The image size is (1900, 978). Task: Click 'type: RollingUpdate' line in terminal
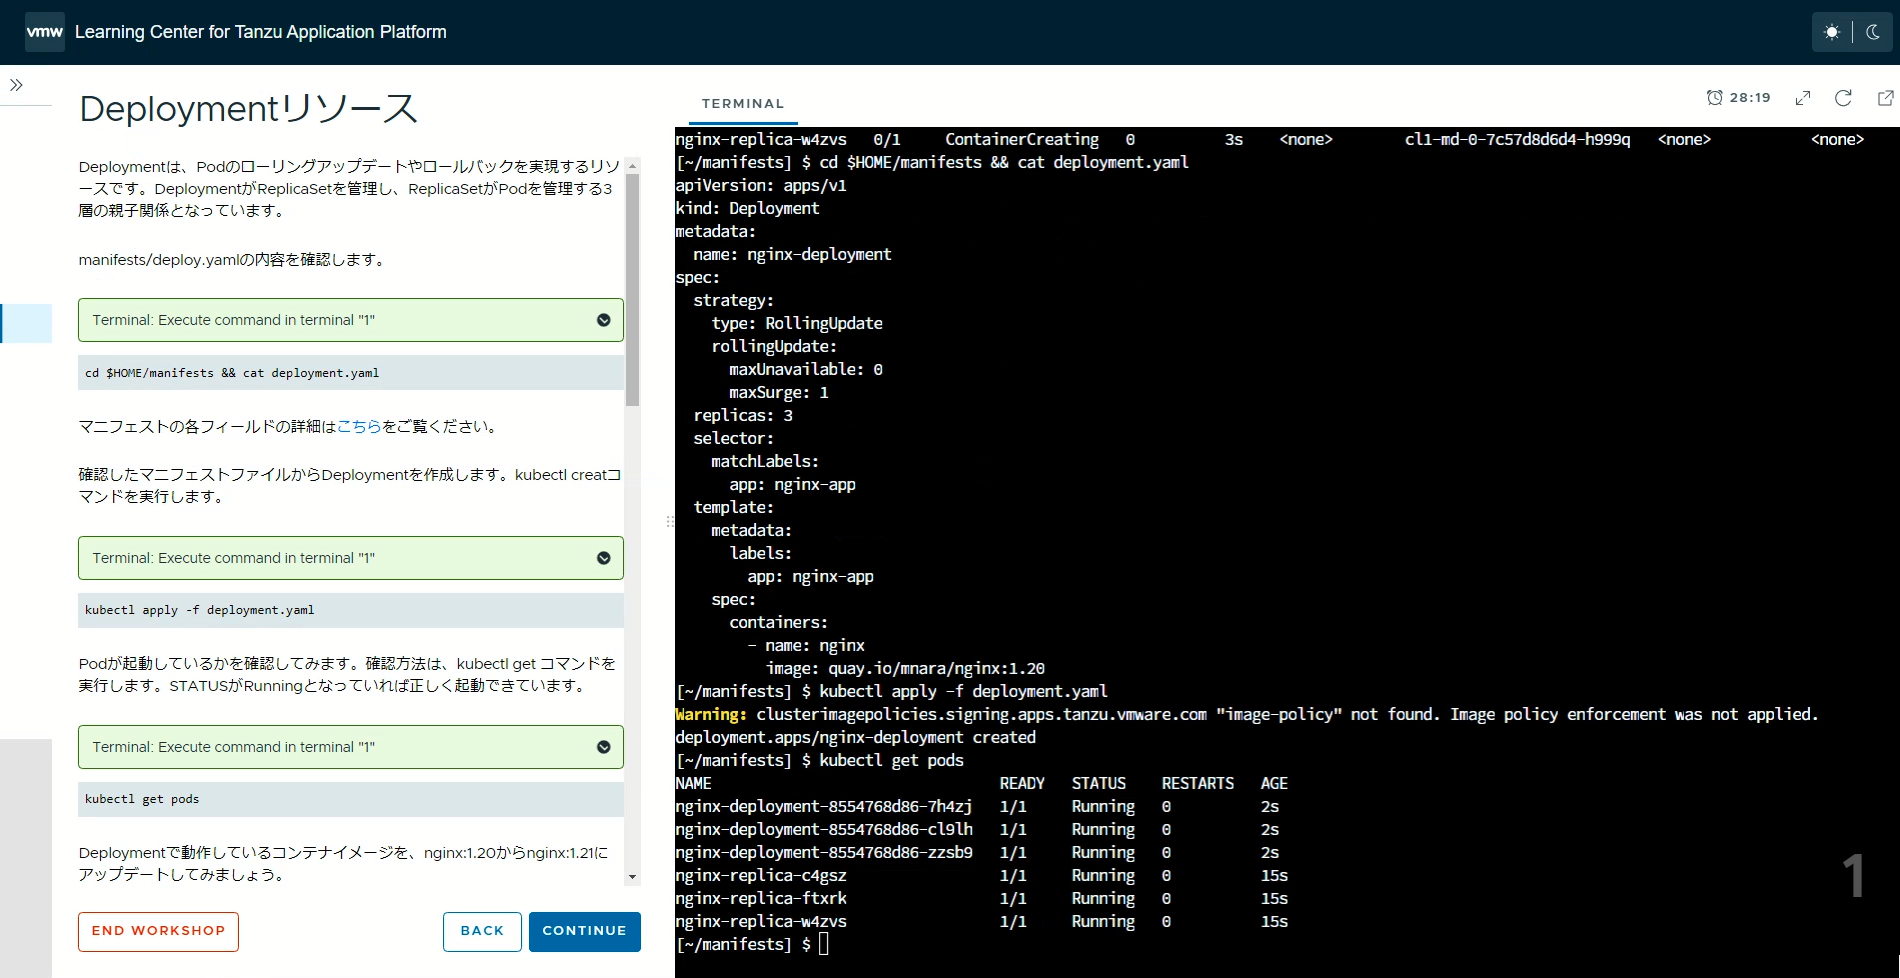pyautogui.click(x=797, y=324)
